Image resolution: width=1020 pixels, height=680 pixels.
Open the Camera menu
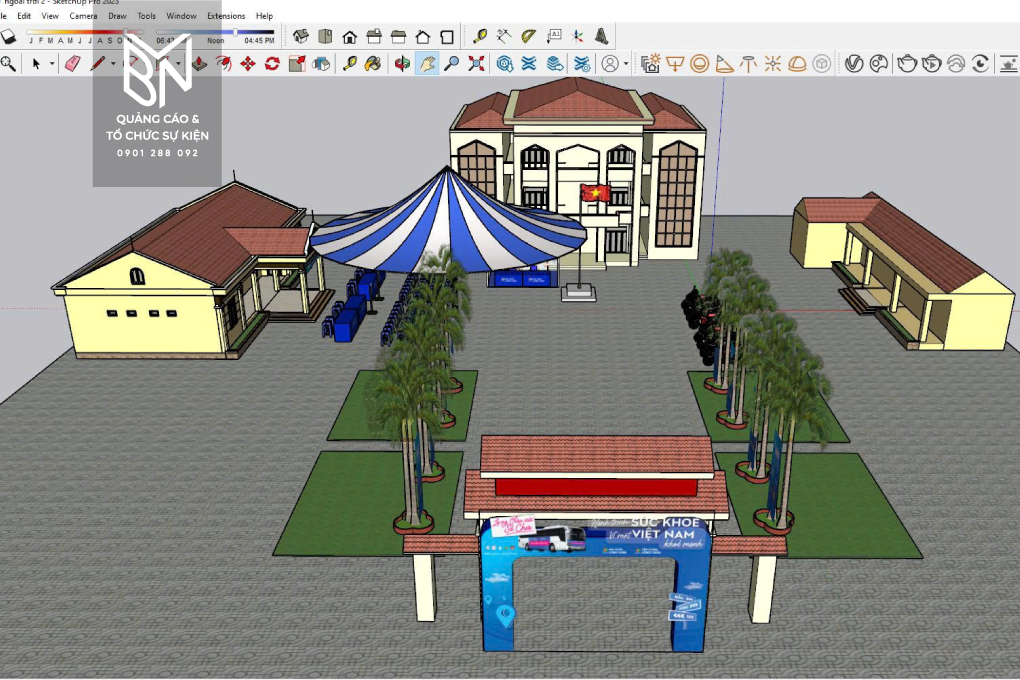pyautogui.click(x=83, y=16)
